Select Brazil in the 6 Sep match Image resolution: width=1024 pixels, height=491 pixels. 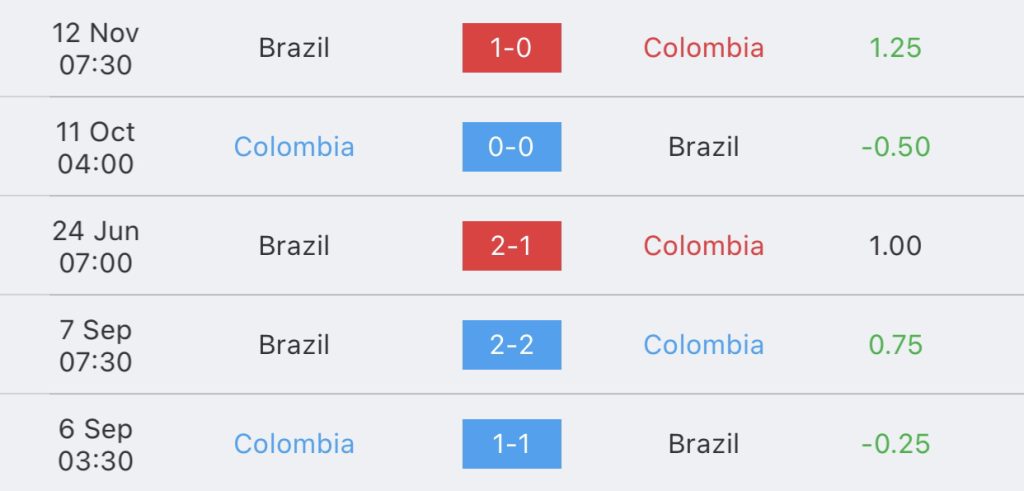tap(703, 444)
